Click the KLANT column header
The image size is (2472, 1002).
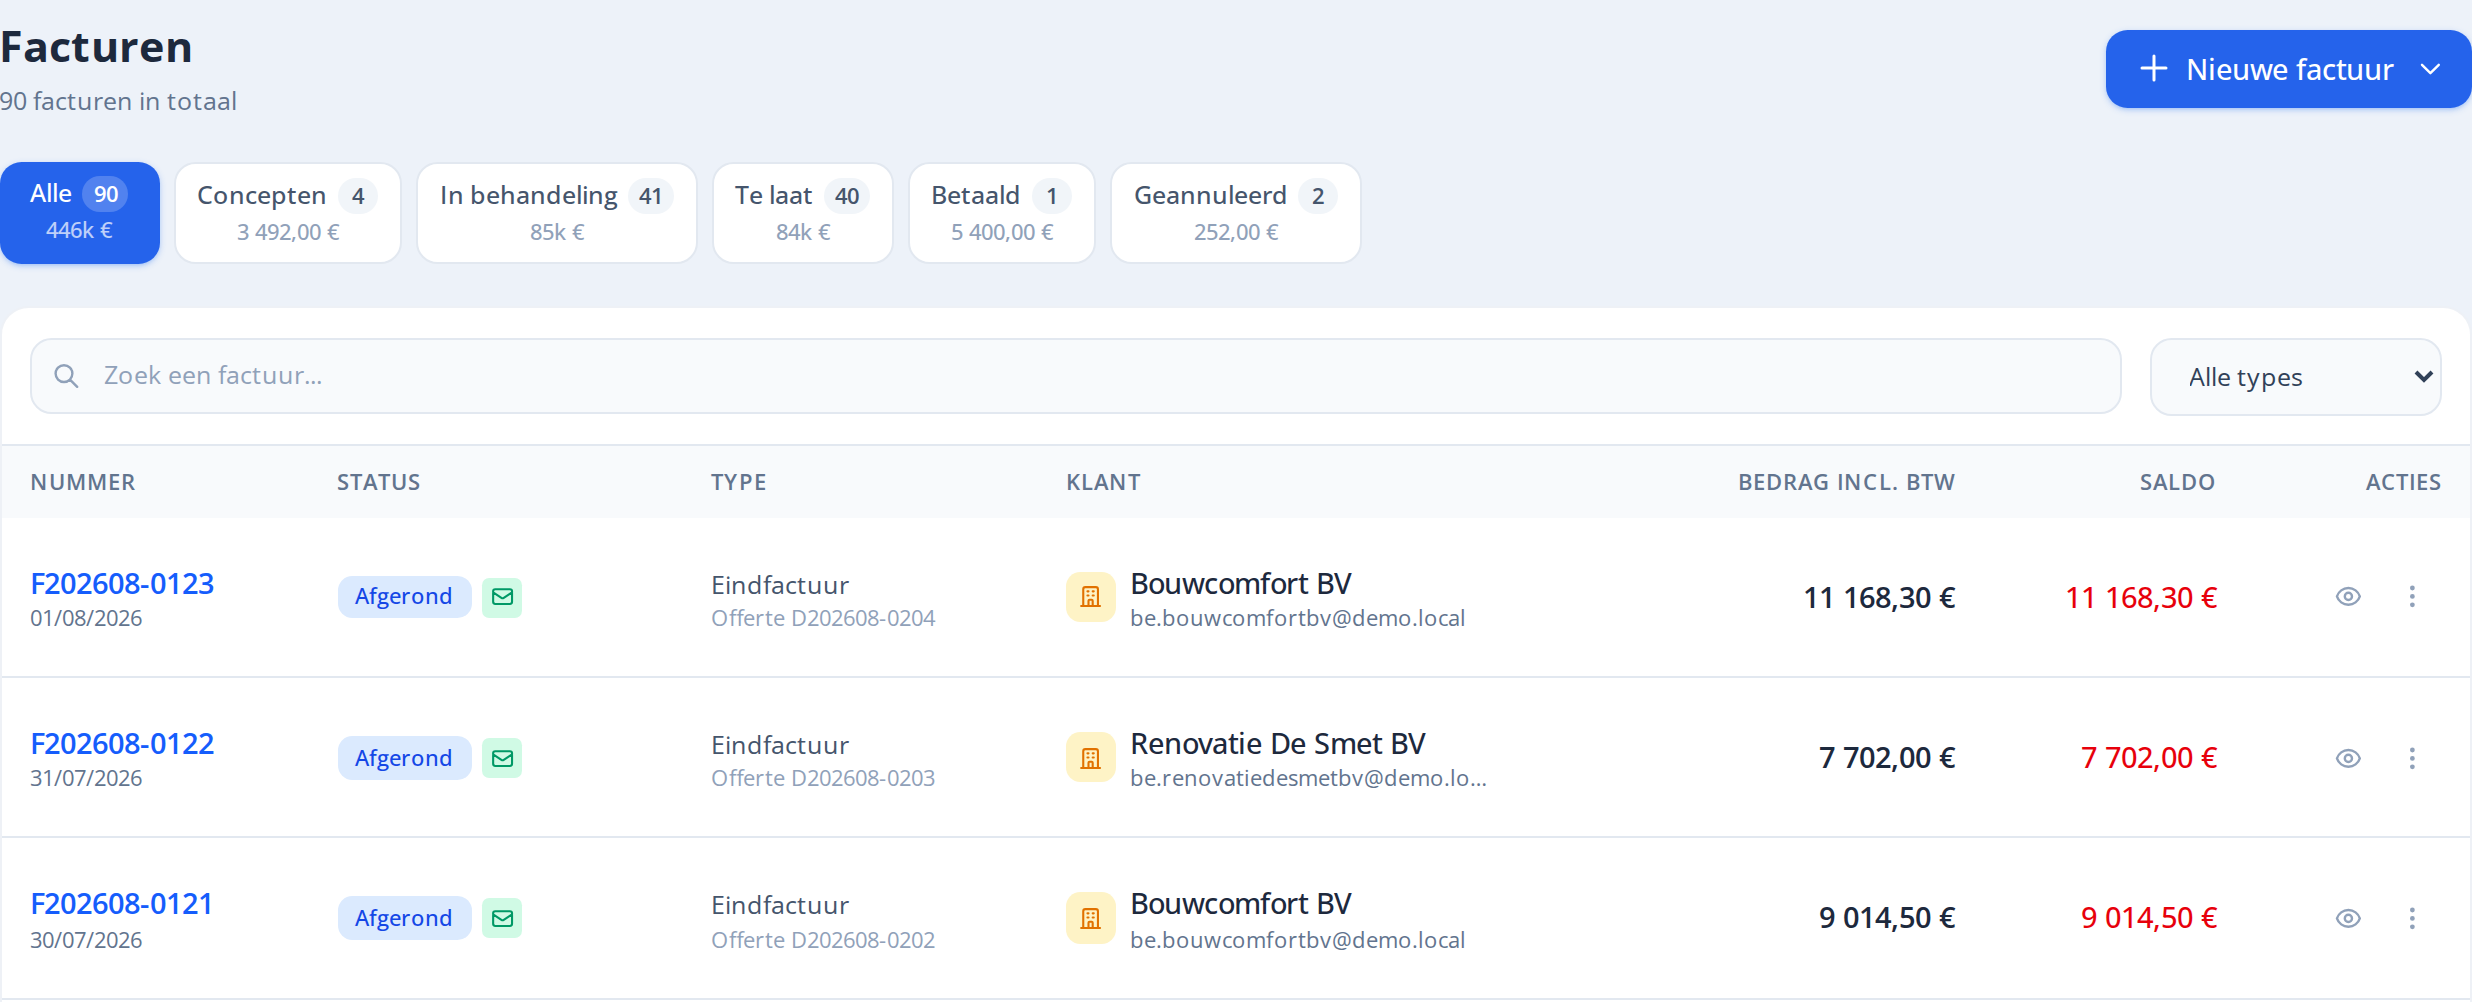pyautogui.click(x=1104, y=482)
